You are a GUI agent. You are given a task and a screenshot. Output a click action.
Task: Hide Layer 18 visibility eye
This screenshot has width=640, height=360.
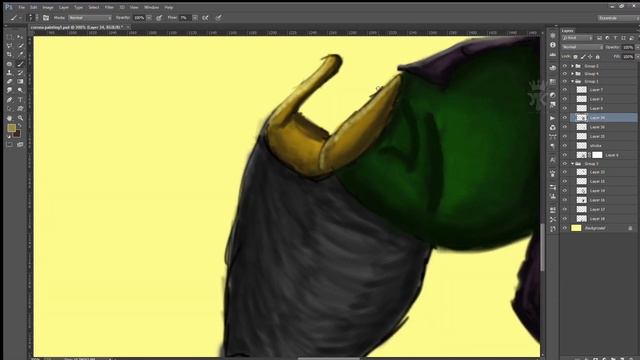(x=565, y=219)
